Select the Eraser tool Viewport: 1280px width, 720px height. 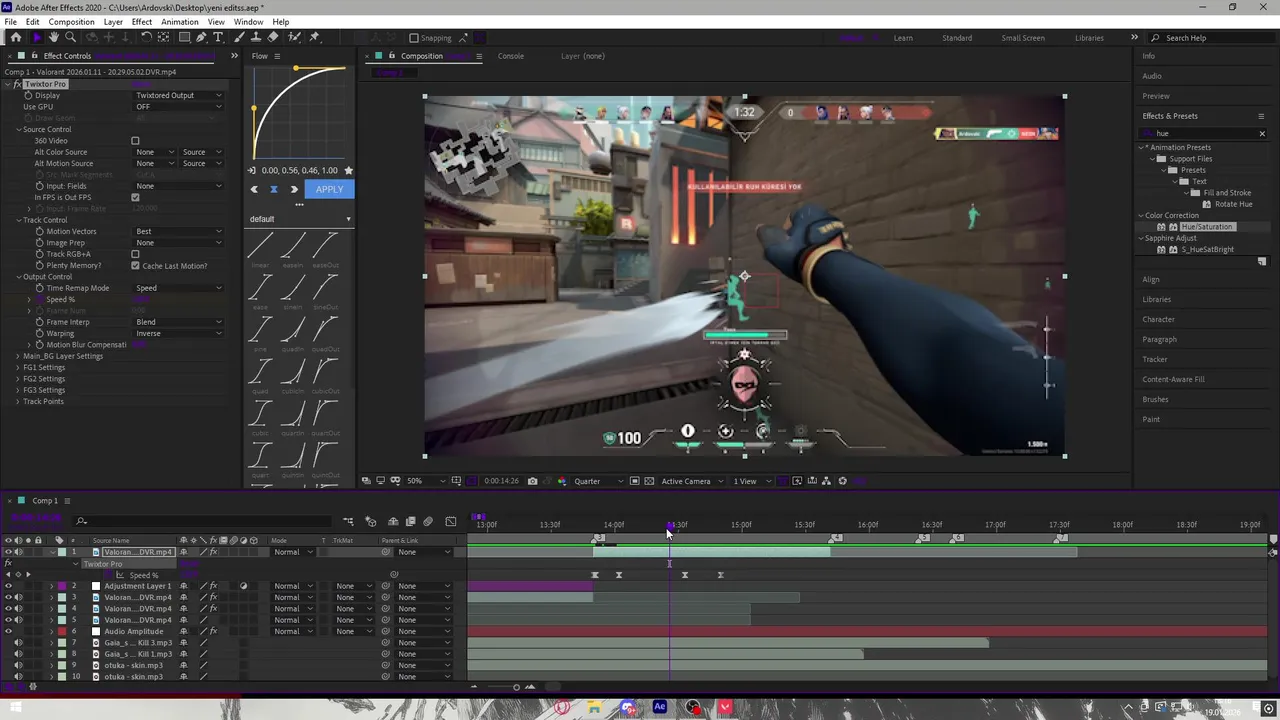pyautogui.click(x=273, y=38)
